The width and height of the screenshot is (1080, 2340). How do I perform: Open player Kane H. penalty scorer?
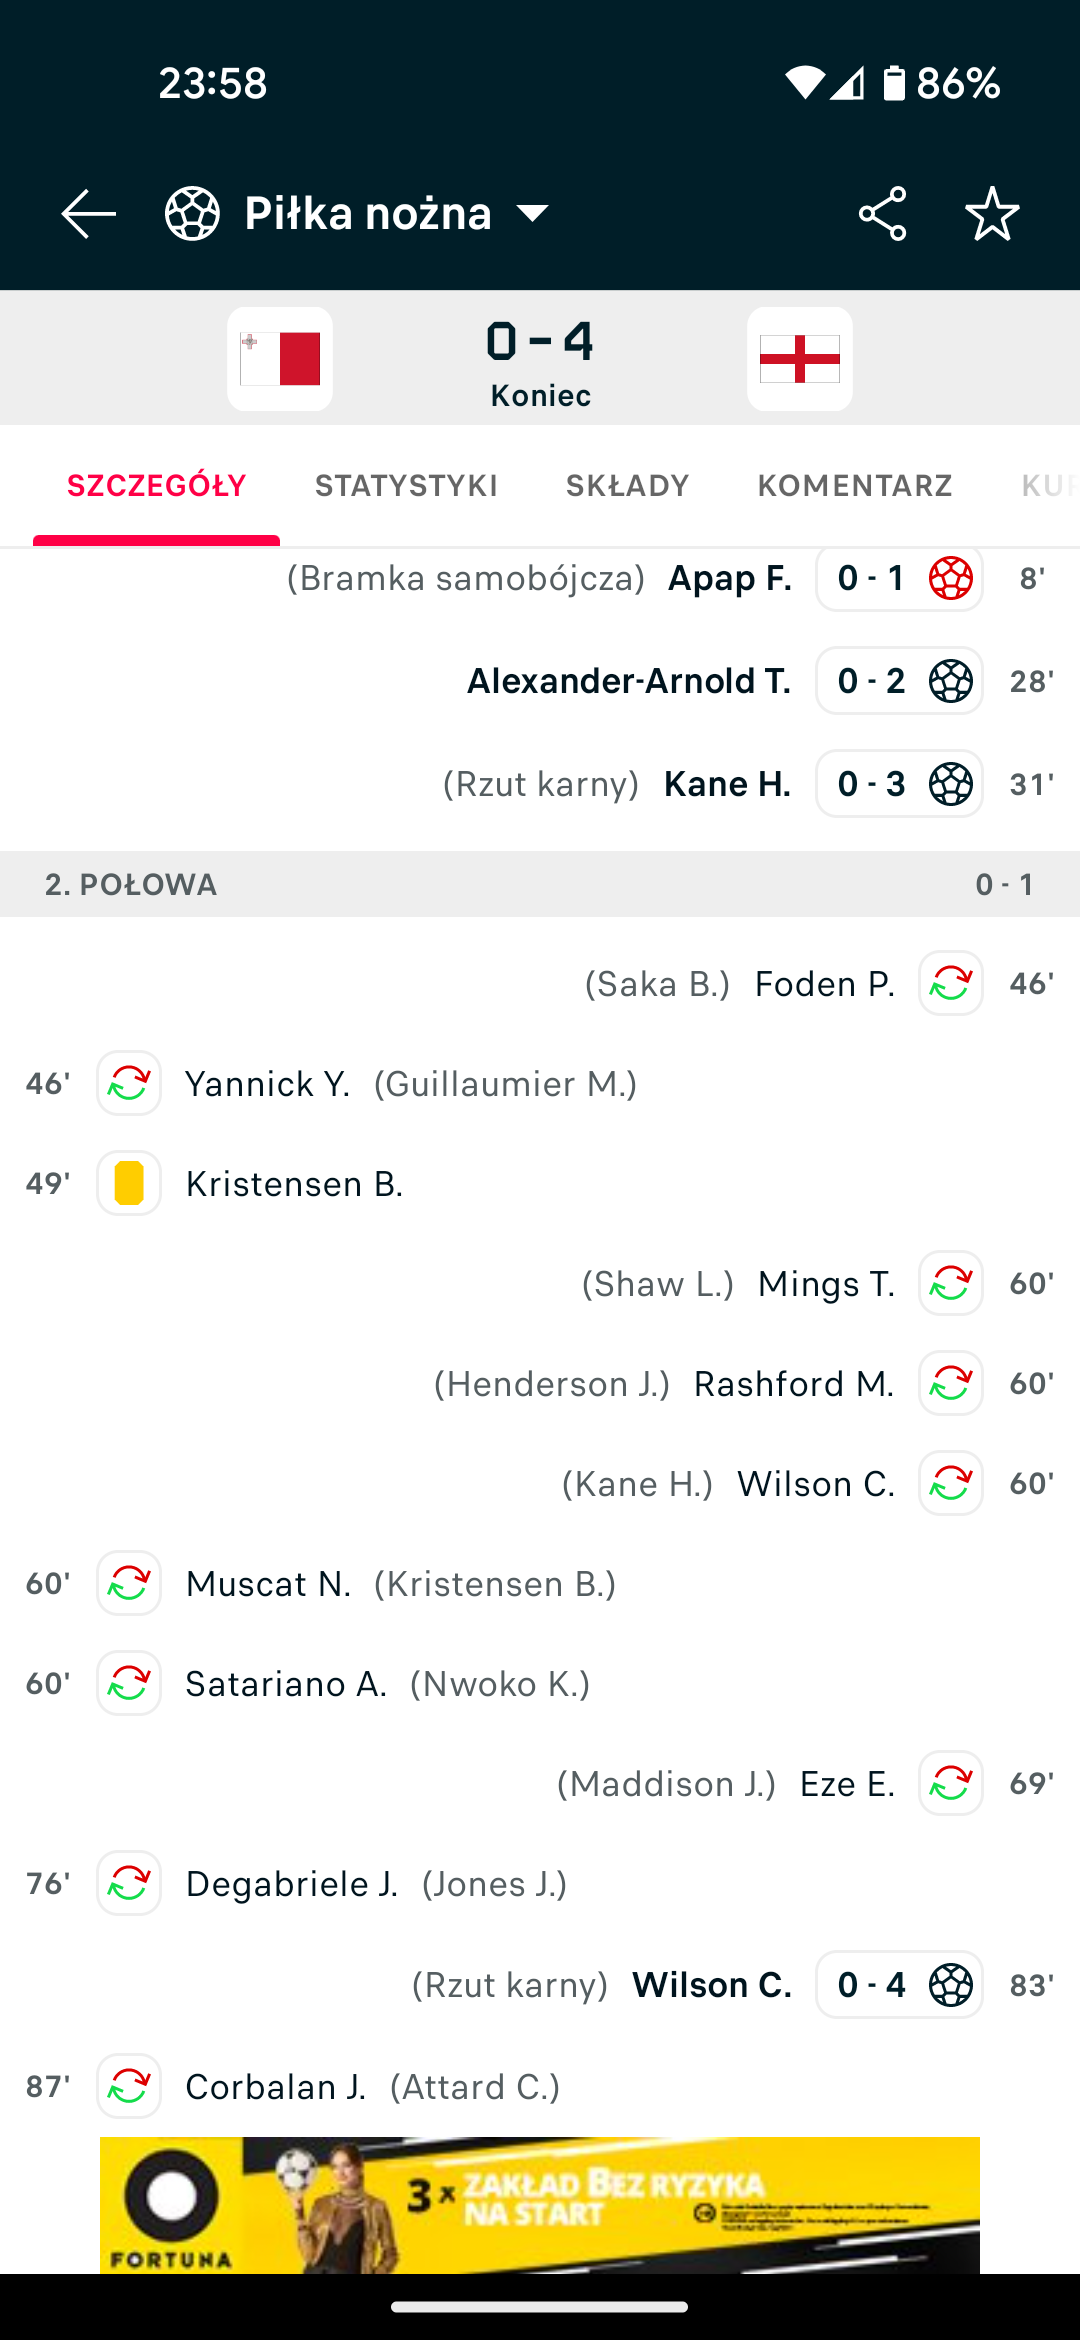(x=727, y=784)
